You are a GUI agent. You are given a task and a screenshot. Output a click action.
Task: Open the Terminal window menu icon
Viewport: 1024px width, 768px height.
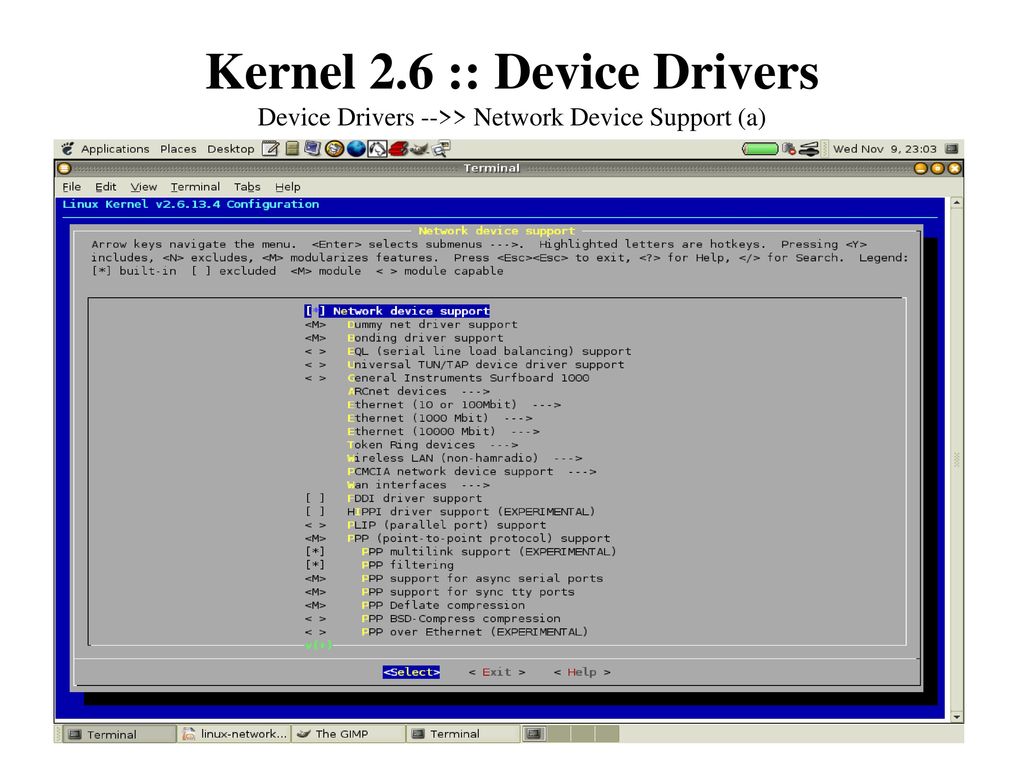(x=64, y=168)
